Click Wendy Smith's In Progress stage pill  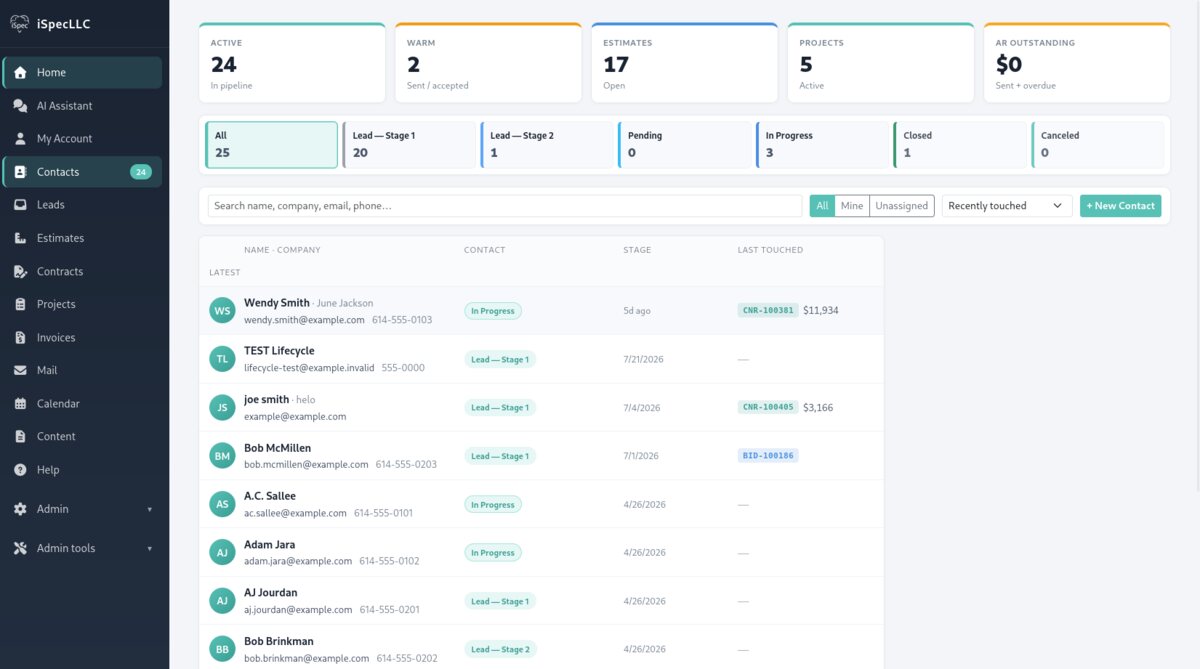tap(493, 311)
